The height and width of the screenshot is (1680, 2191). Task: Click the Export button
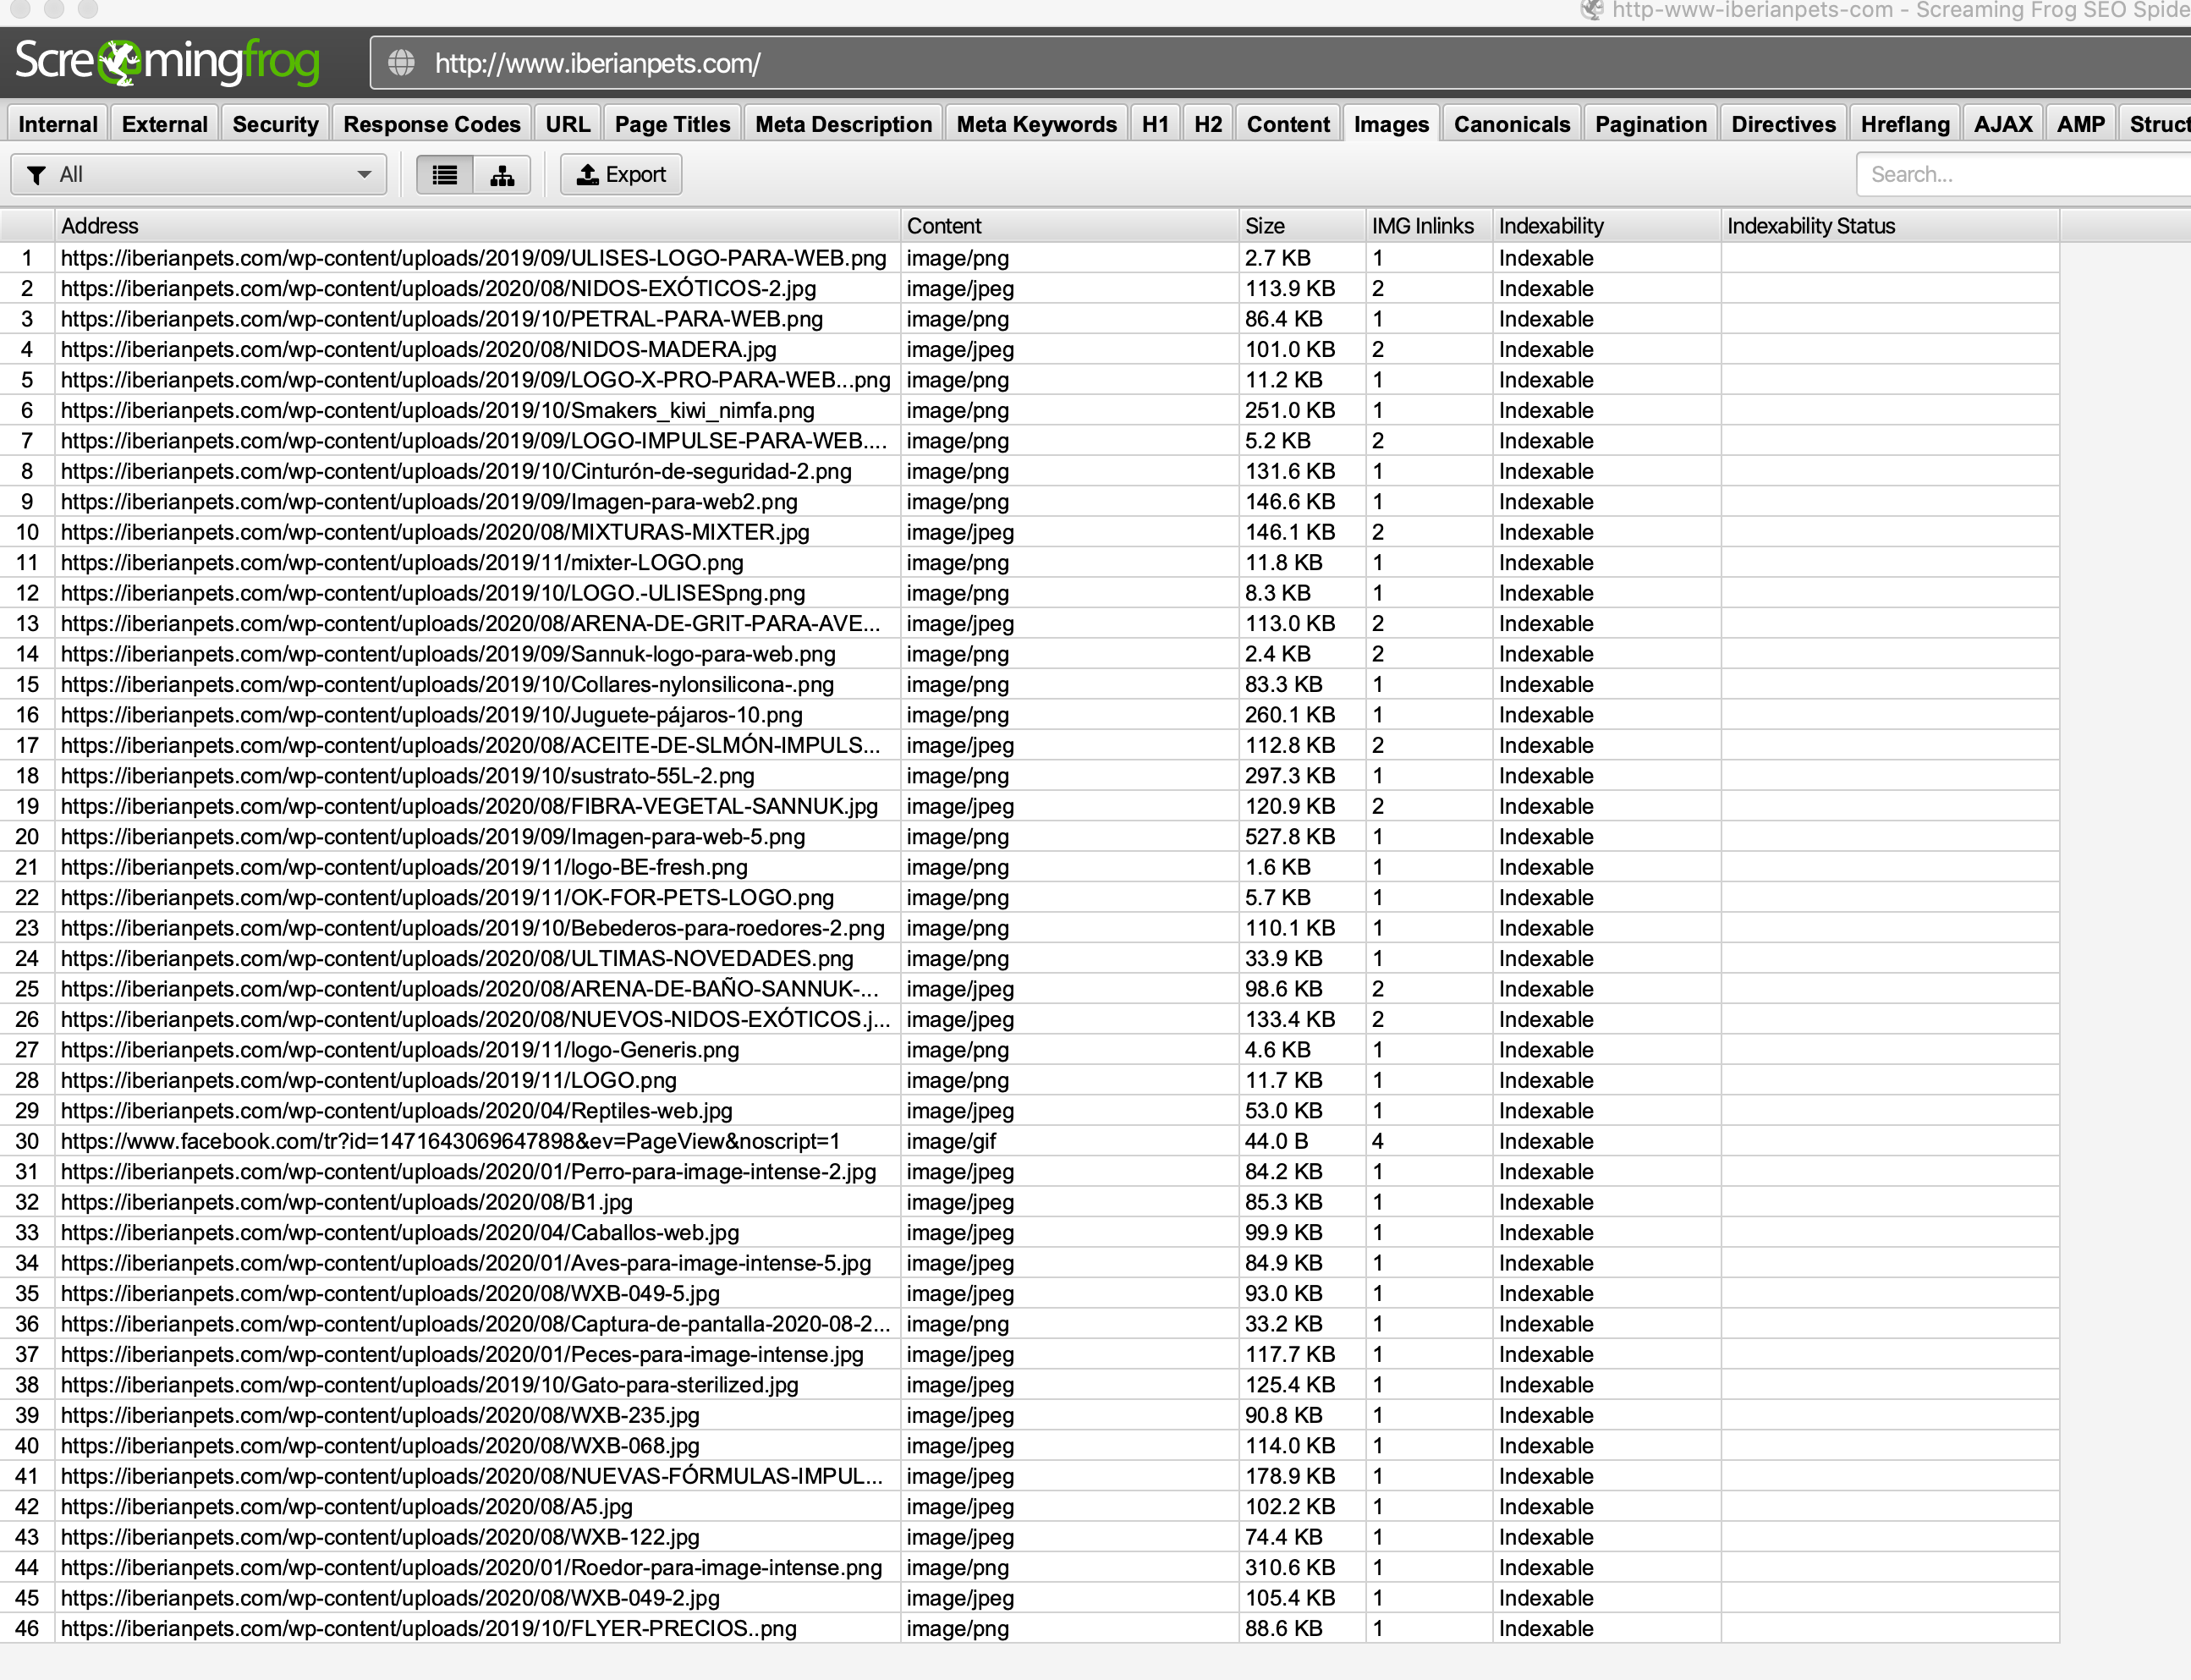click(x=621, y=175)
